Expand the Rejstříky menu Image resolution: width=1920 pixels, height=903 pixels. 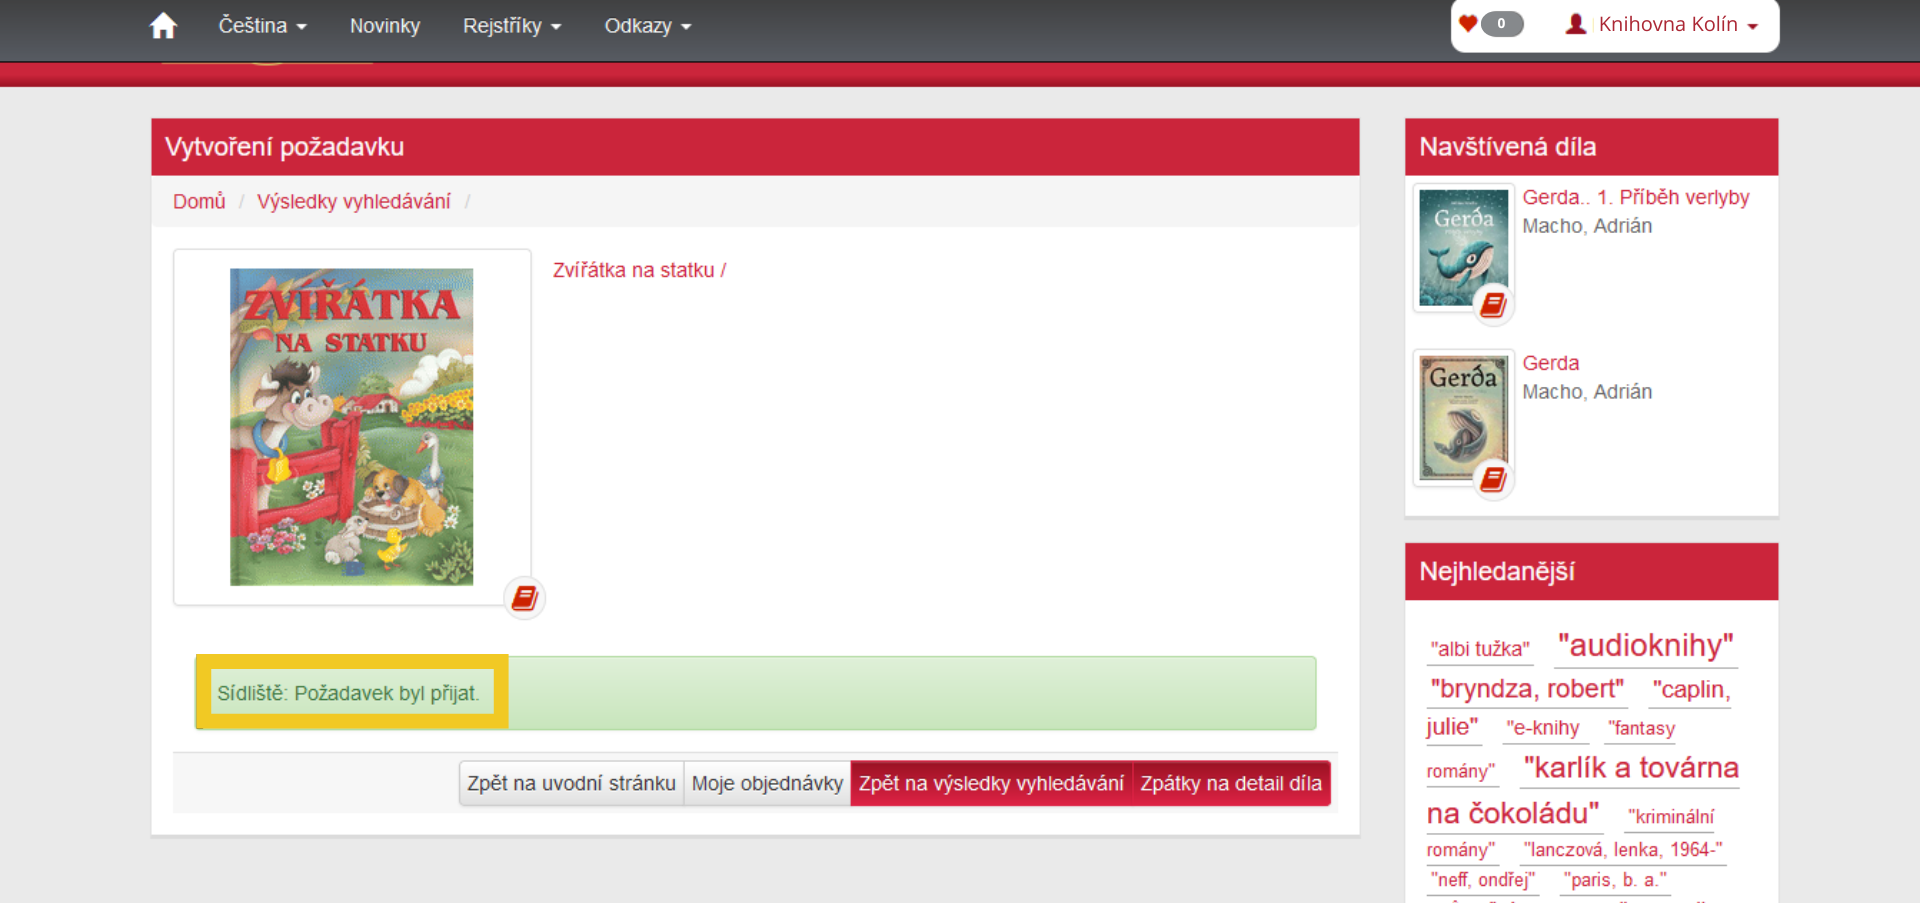coord(512,26)
